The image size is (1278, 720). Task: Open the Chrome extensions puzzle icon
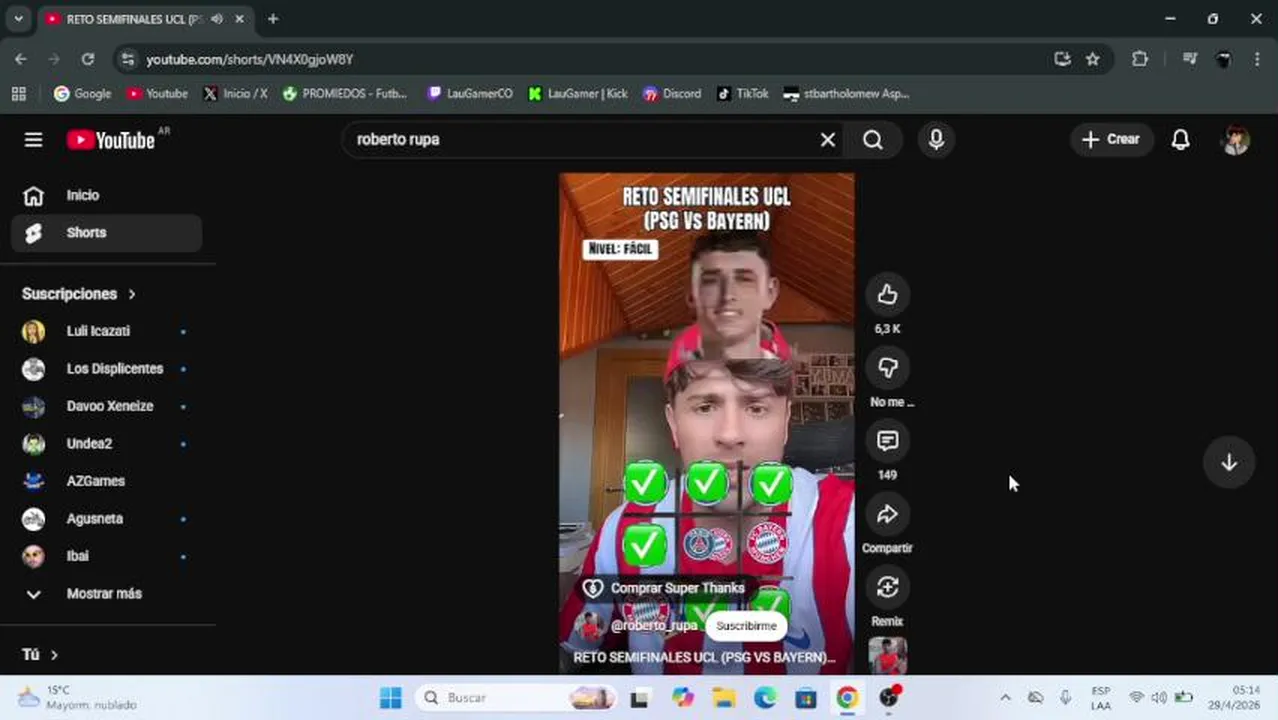(1140, 59)
